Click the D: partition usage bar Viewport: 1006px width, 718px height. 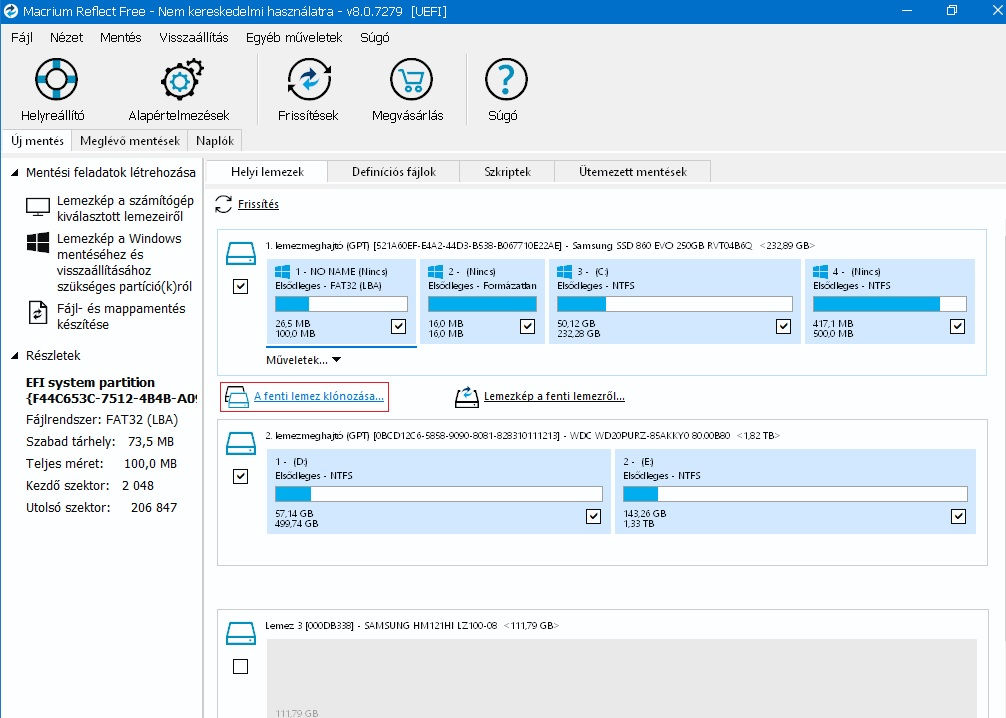[x=438, y=494]
